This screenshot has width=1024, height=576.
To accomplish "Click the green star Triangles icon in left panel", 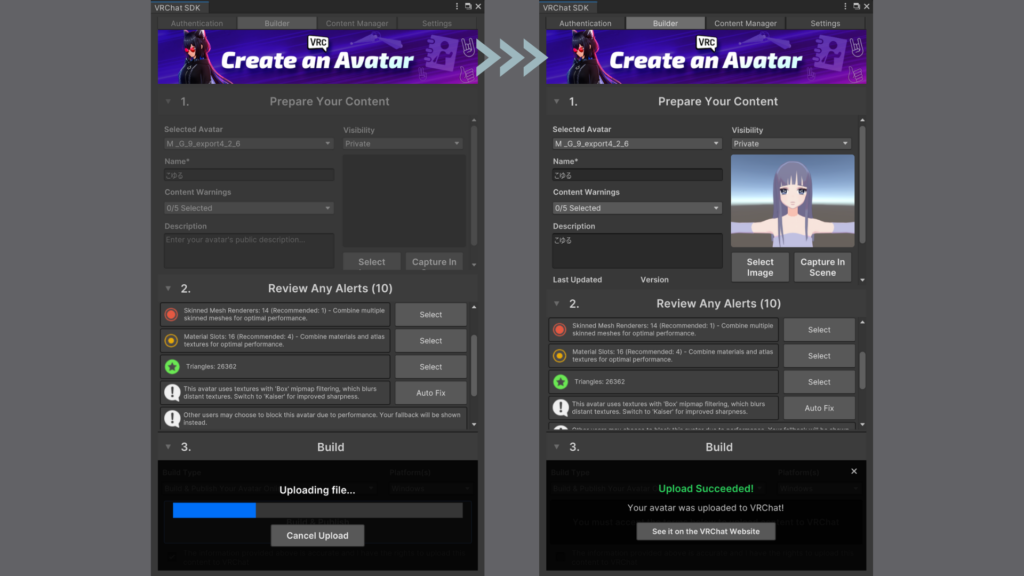I will [171, 367].
